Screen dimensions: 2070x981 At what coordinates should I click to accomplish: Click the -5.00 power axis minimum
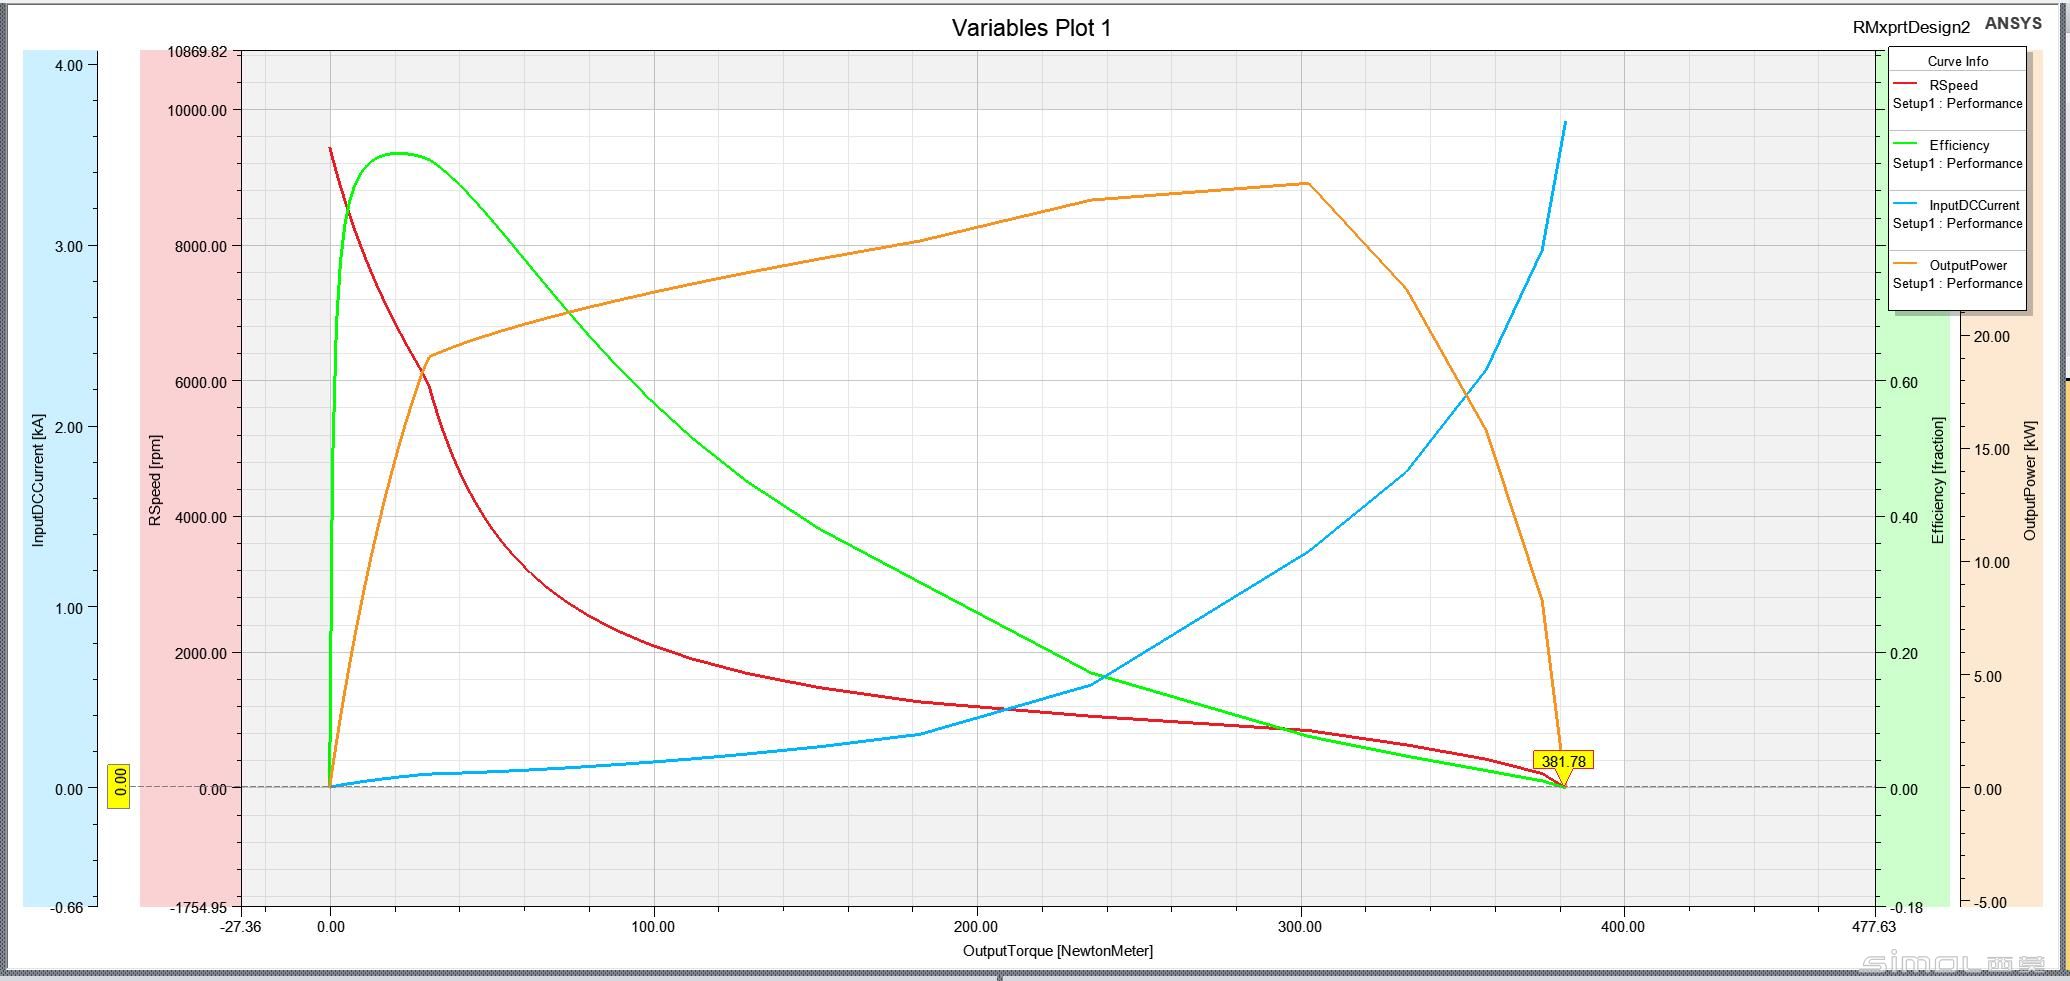click(x=1989, y=902)
